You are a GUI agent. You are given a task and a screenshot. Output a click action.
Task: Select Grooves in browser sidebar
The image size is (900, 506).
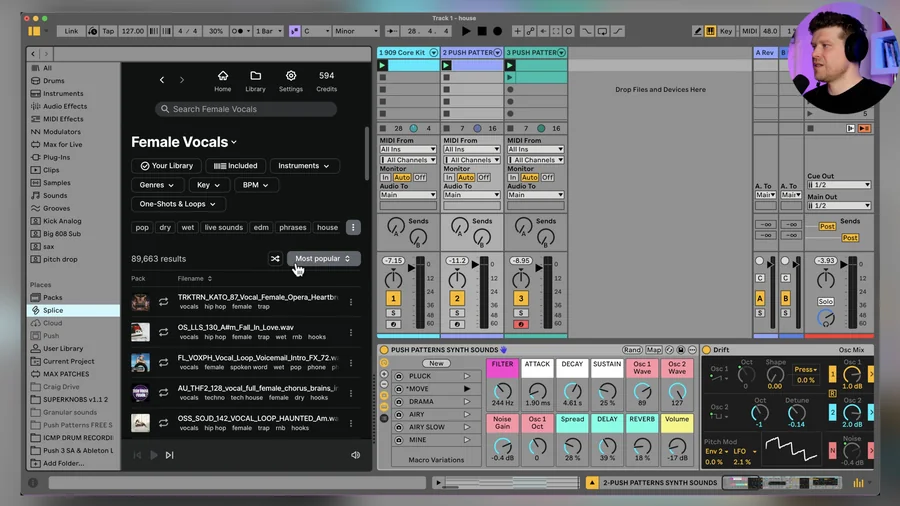56,208
